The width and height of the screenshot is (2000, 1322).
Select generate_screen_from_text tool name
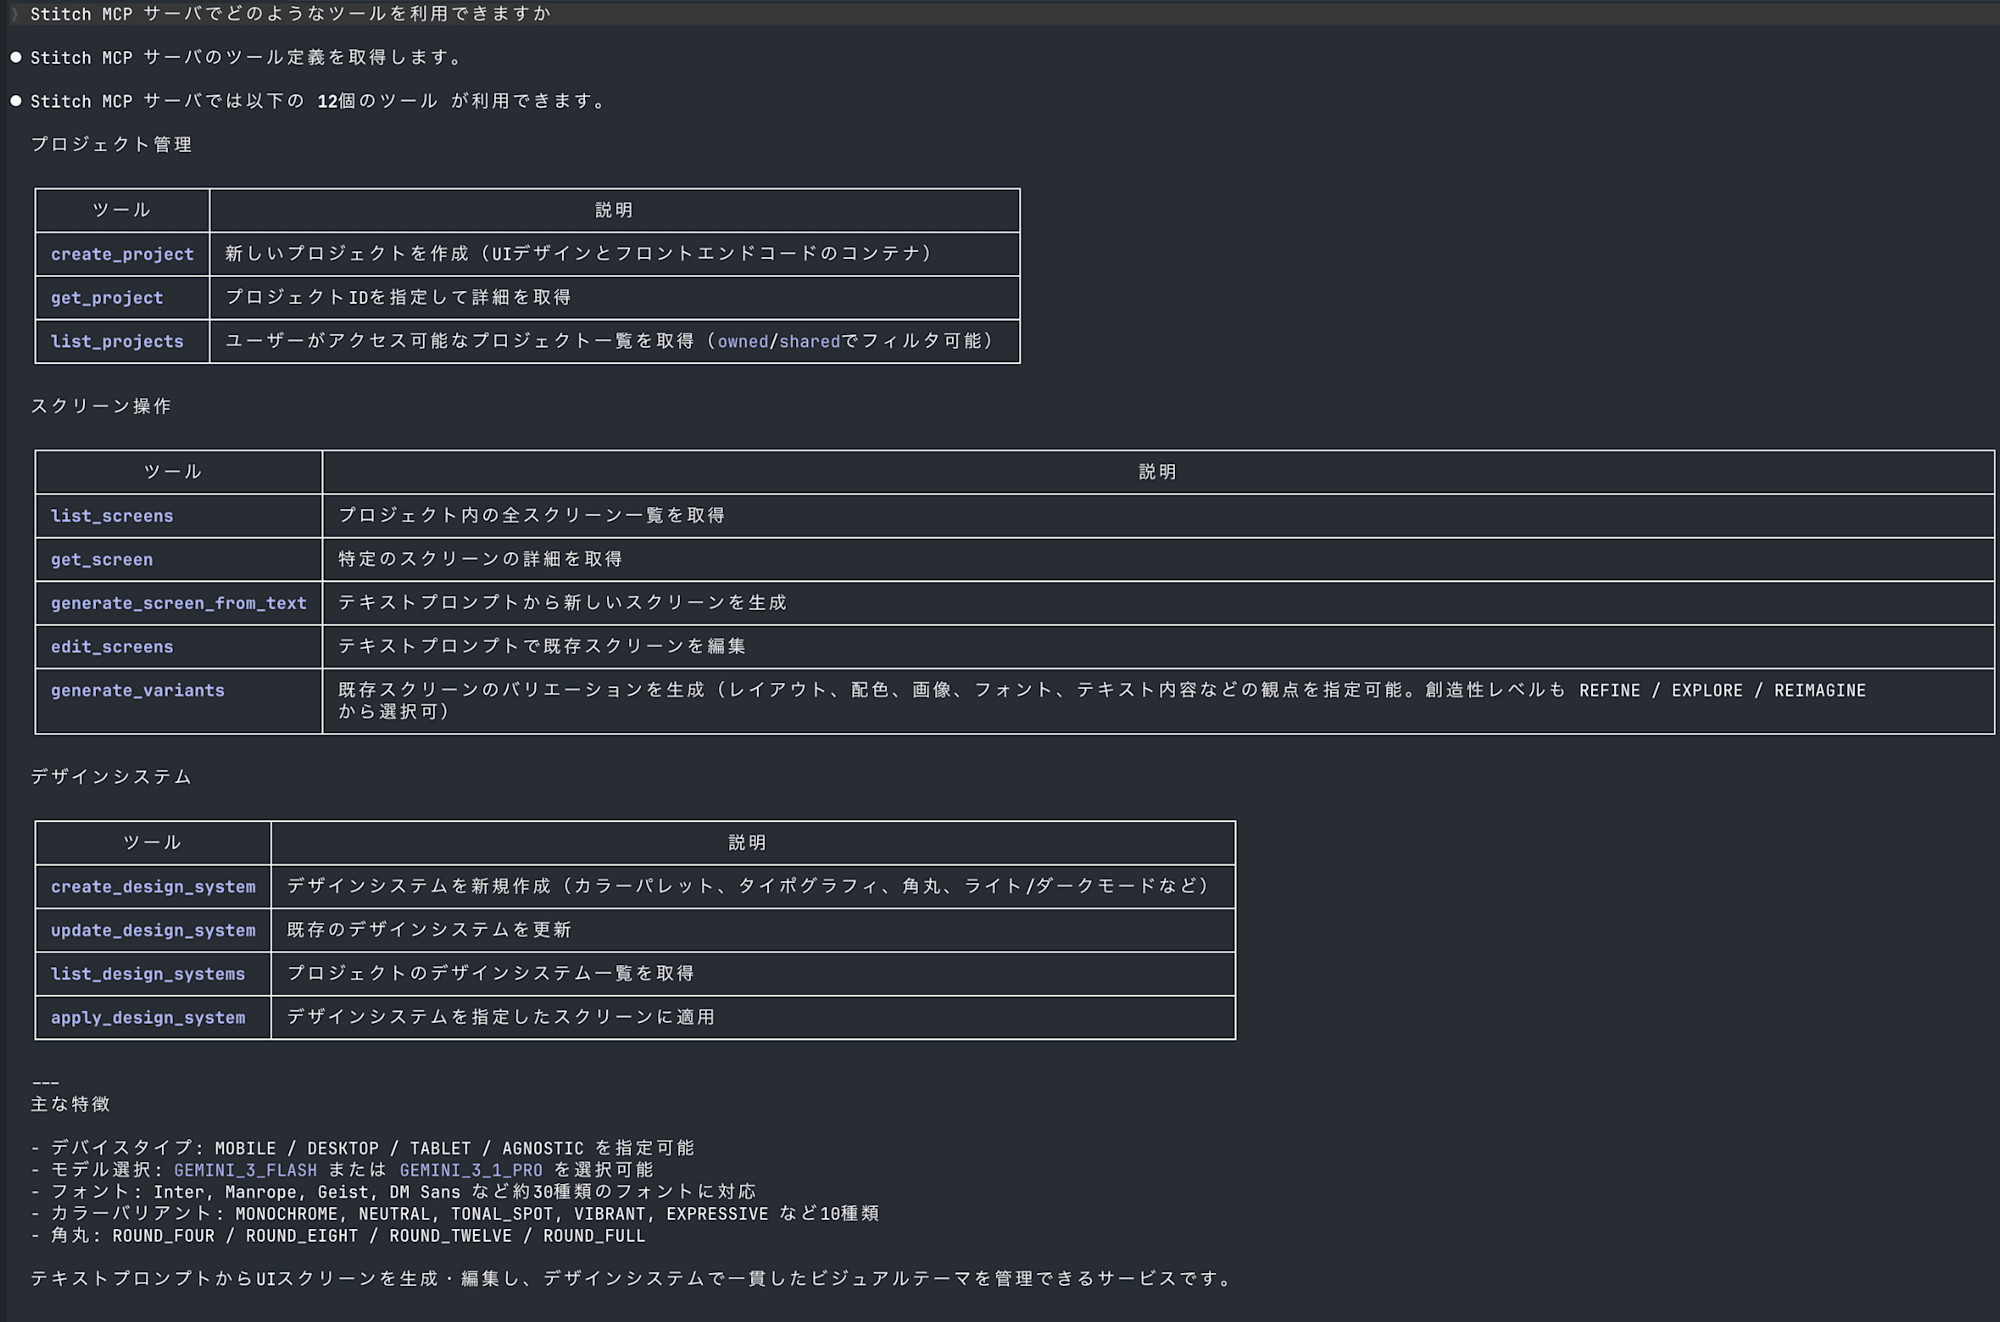(178, 603)
